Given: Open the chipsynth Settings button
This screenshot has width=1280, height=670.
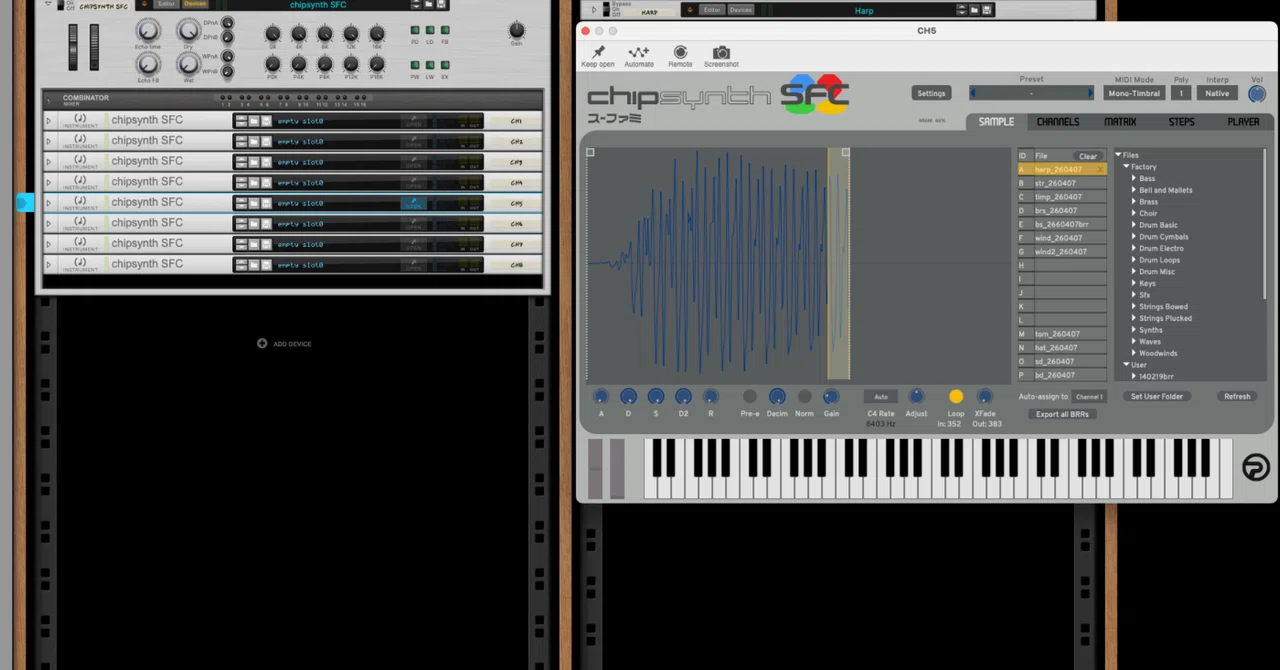Looking at the screenshot, I should tap(931, 93).
